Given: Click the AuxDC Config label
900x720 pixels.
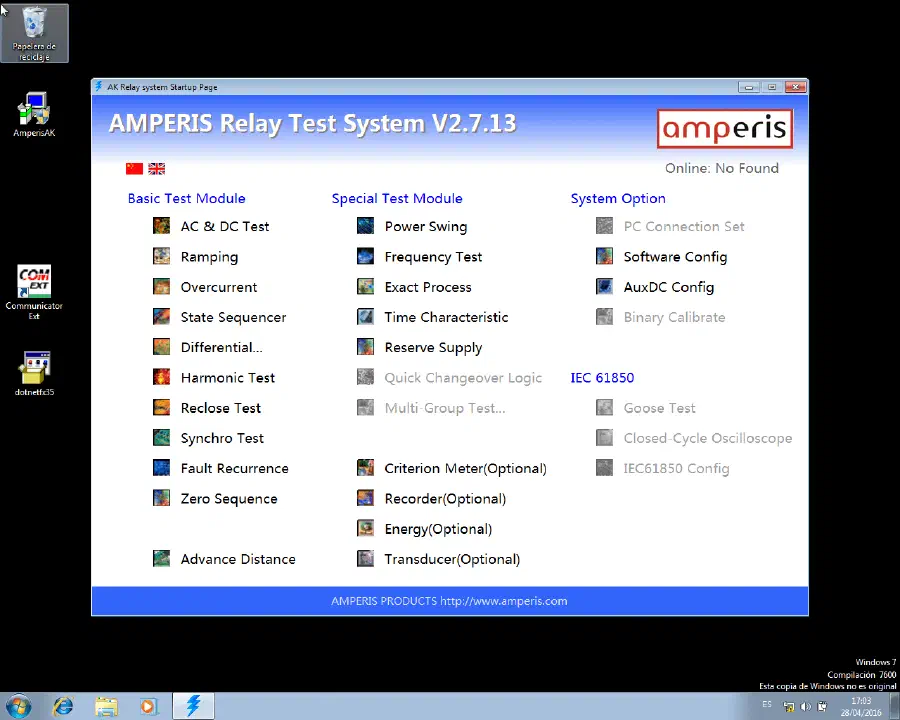Looking at the screenshot, I should [669, 287].
